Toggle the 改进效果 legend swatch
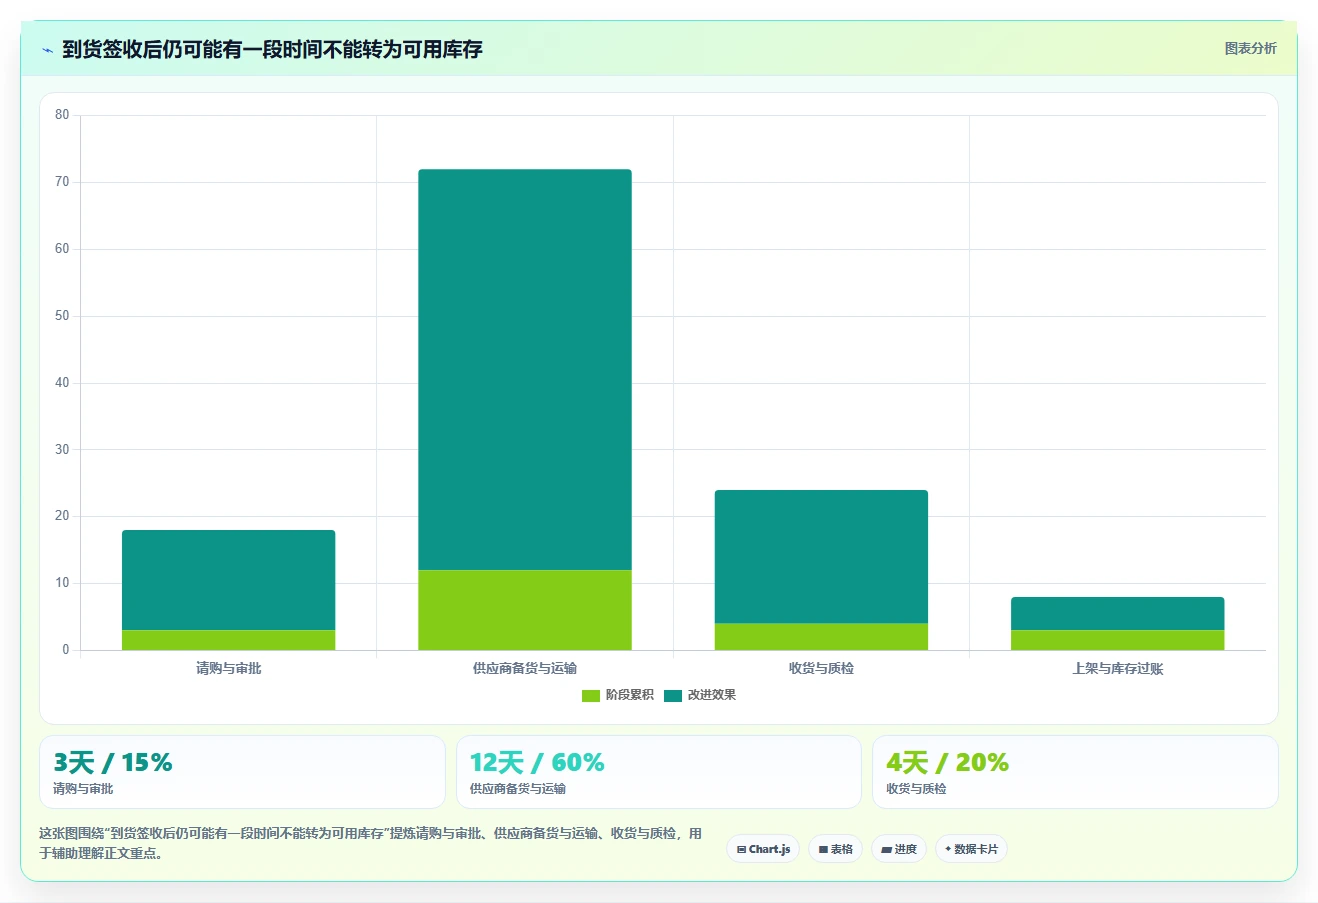The image size is (1318, 903). (673, 695)
